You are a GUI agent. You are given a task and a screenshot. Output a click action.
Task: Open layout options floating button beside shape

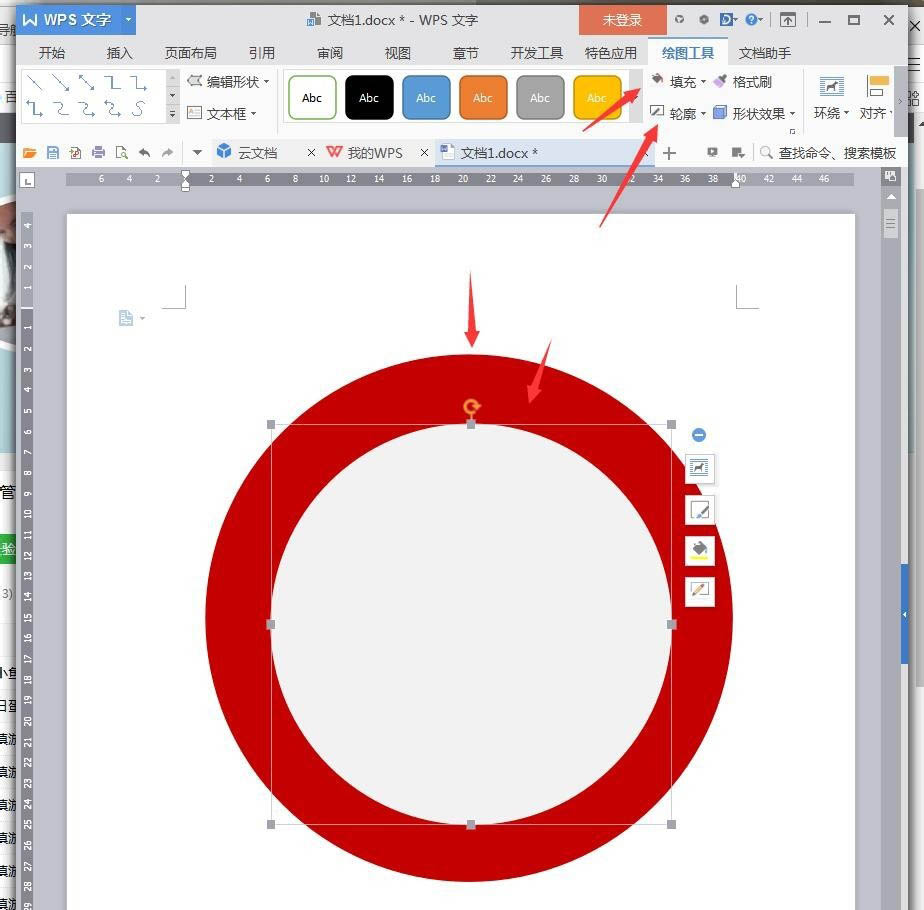pos(699,469)
